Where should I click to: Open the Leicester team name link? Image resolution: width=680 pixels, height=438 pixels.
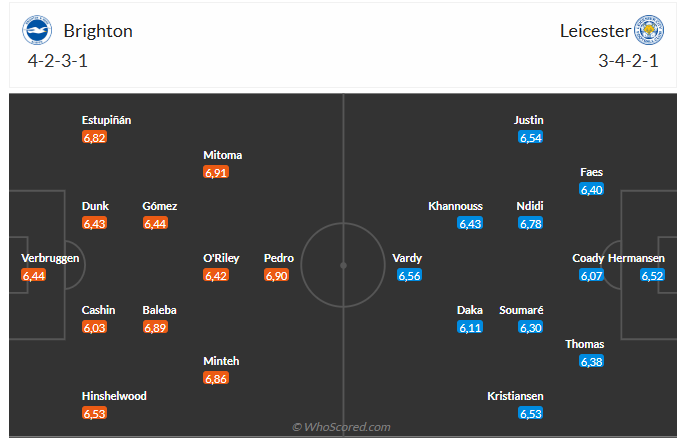tap(593, 31)
